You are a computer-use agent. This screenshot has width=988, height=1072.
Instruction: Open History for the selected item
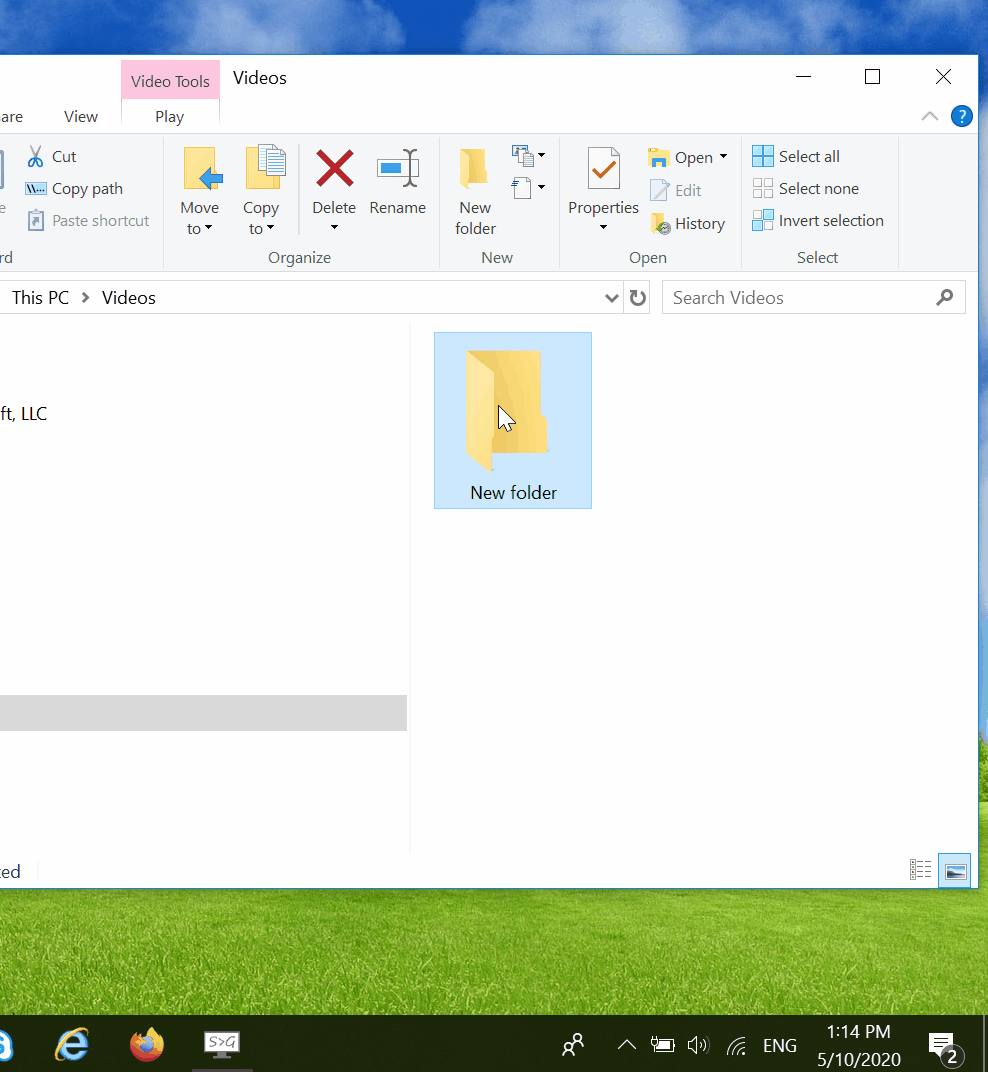(688, 224)
